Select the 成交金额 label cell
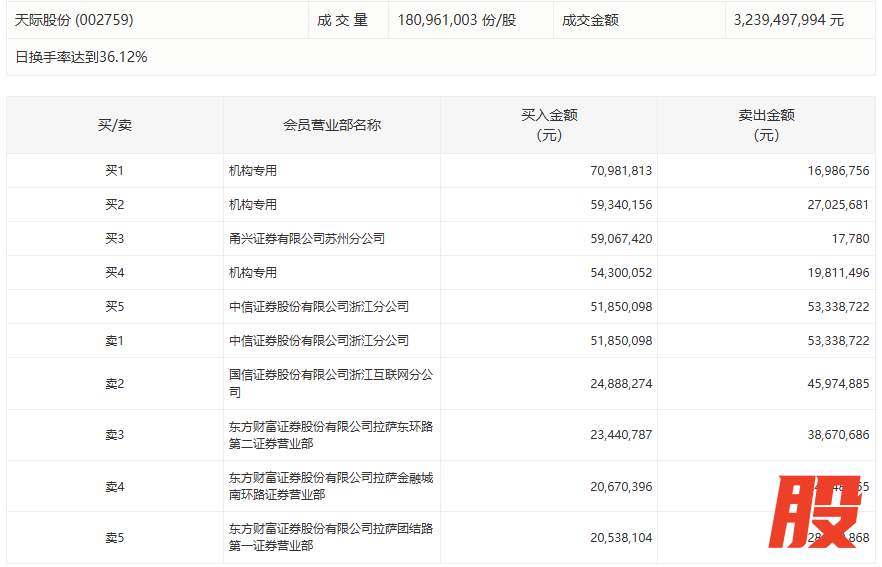 coord(590,20)
